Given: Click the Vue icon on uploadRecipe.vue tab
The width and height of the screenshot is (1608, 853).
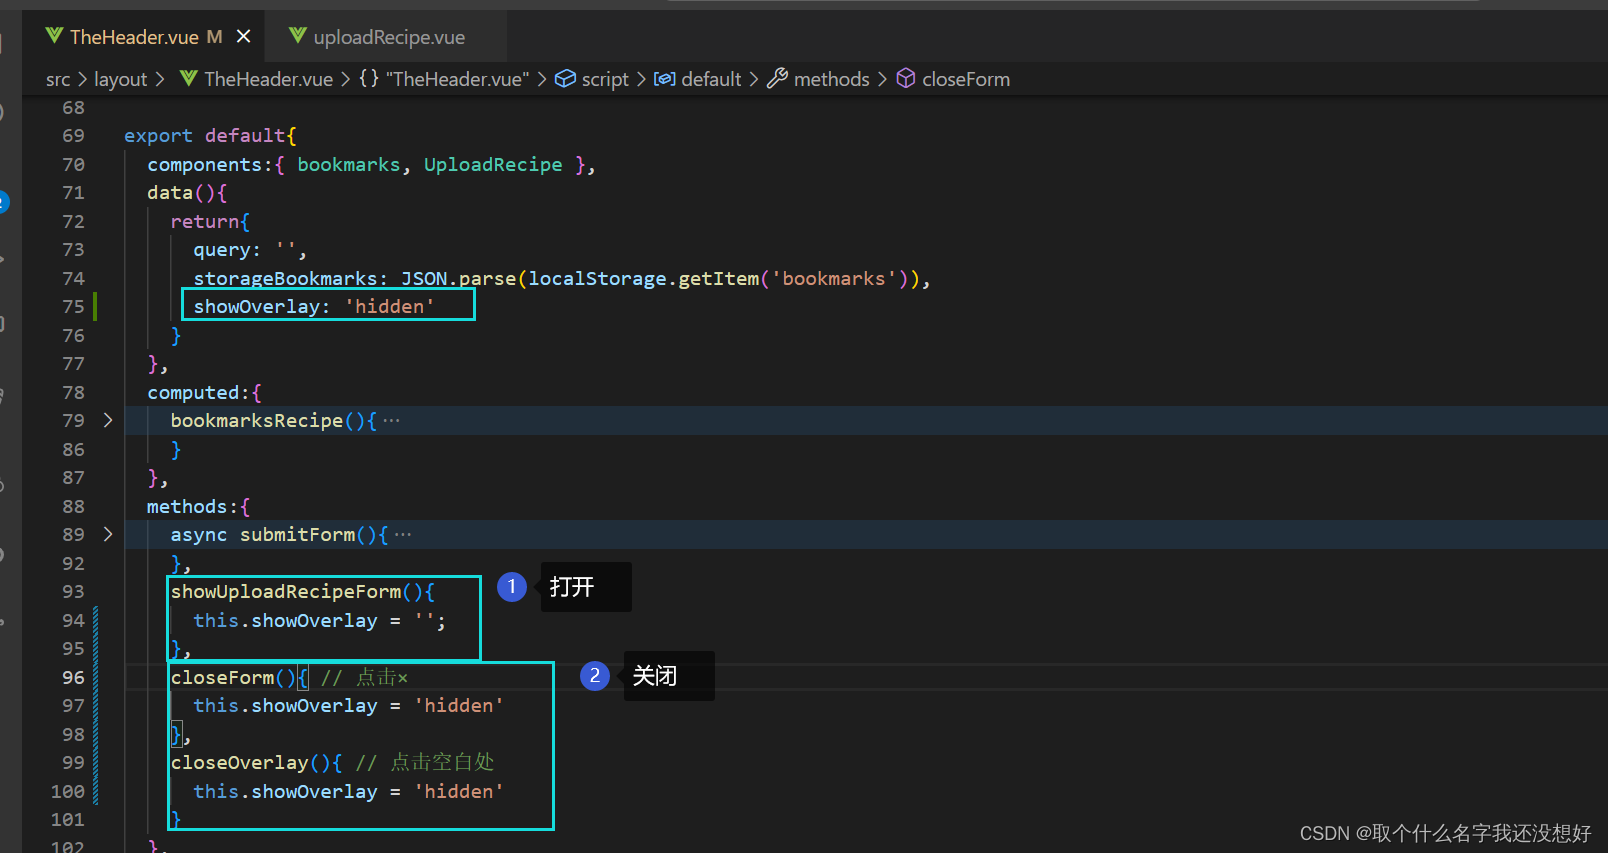Looking at the screenshot, I should point(297,36).
